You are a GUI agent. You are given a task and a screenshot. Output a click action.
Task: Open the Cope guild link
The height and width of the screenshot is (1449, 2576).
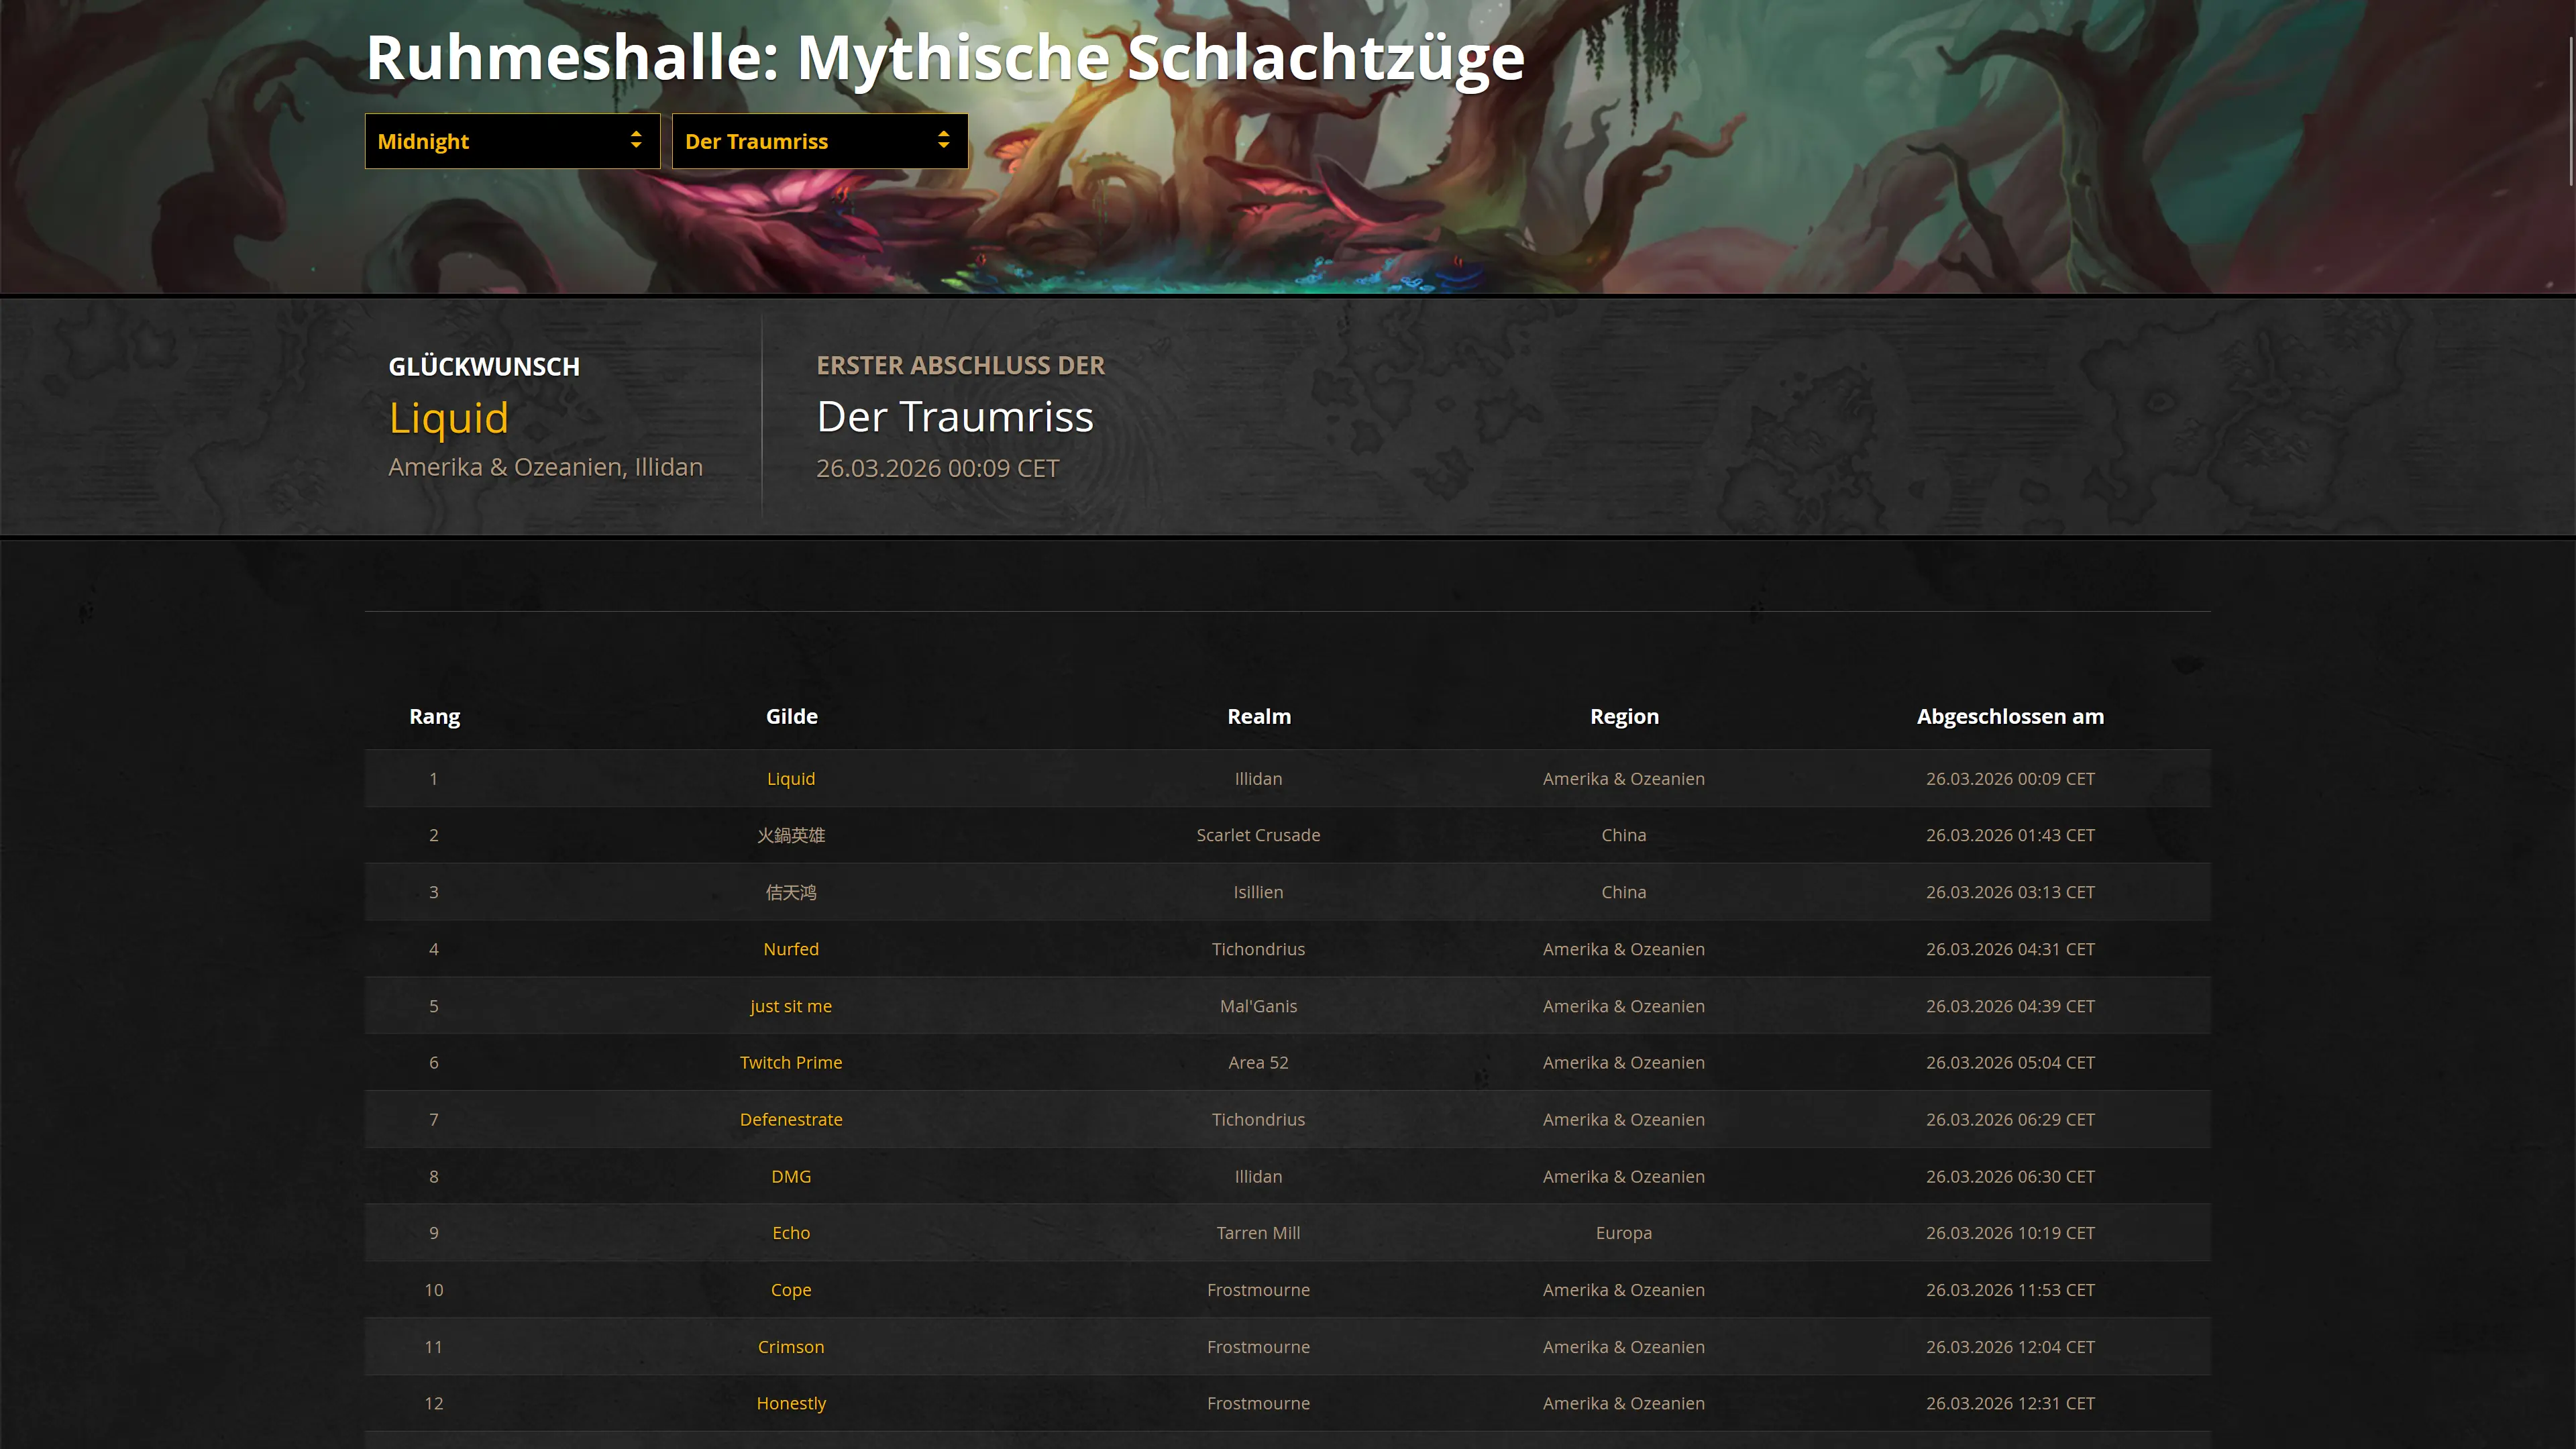pyautogui.click(x=790, y=1290)
